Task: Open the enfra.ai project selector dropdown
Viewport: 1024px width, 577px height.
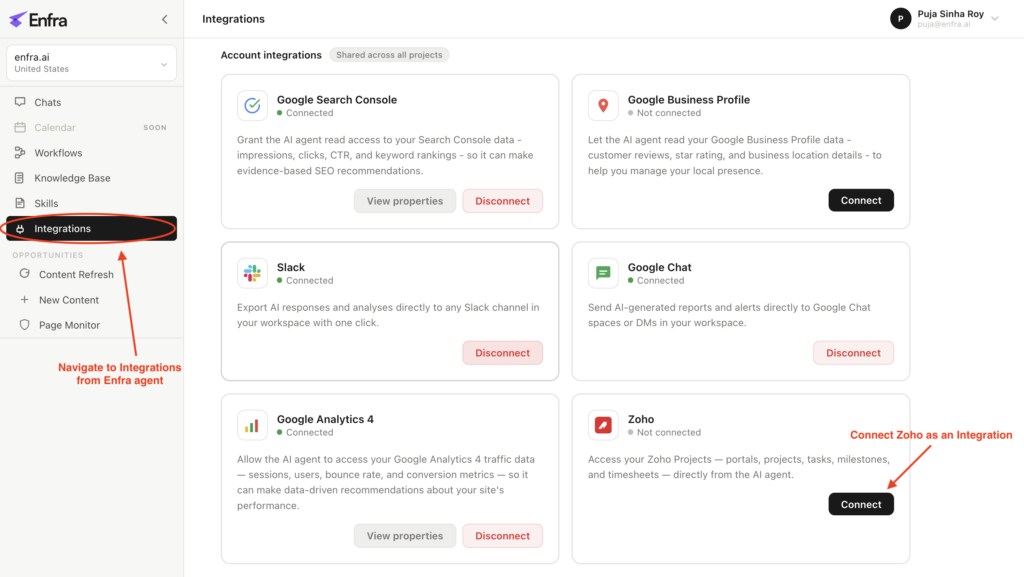Action: pos(91,63)
